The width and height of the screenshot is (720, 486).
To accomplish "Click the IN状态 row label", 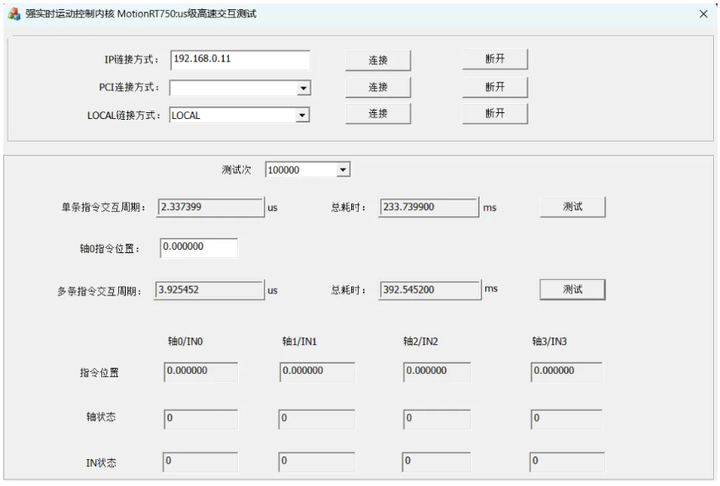I will pyautogui.click(x=101, y=463).
